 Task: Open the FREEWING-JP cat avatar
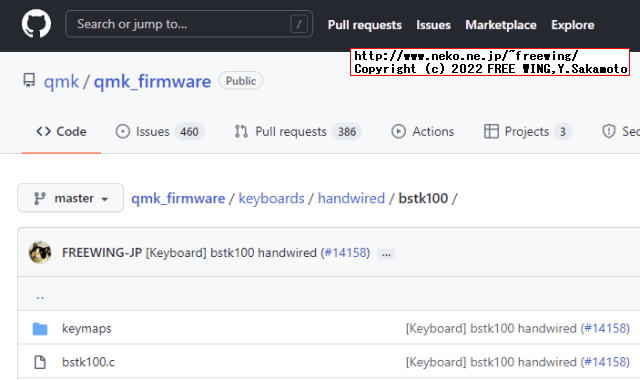40,252
